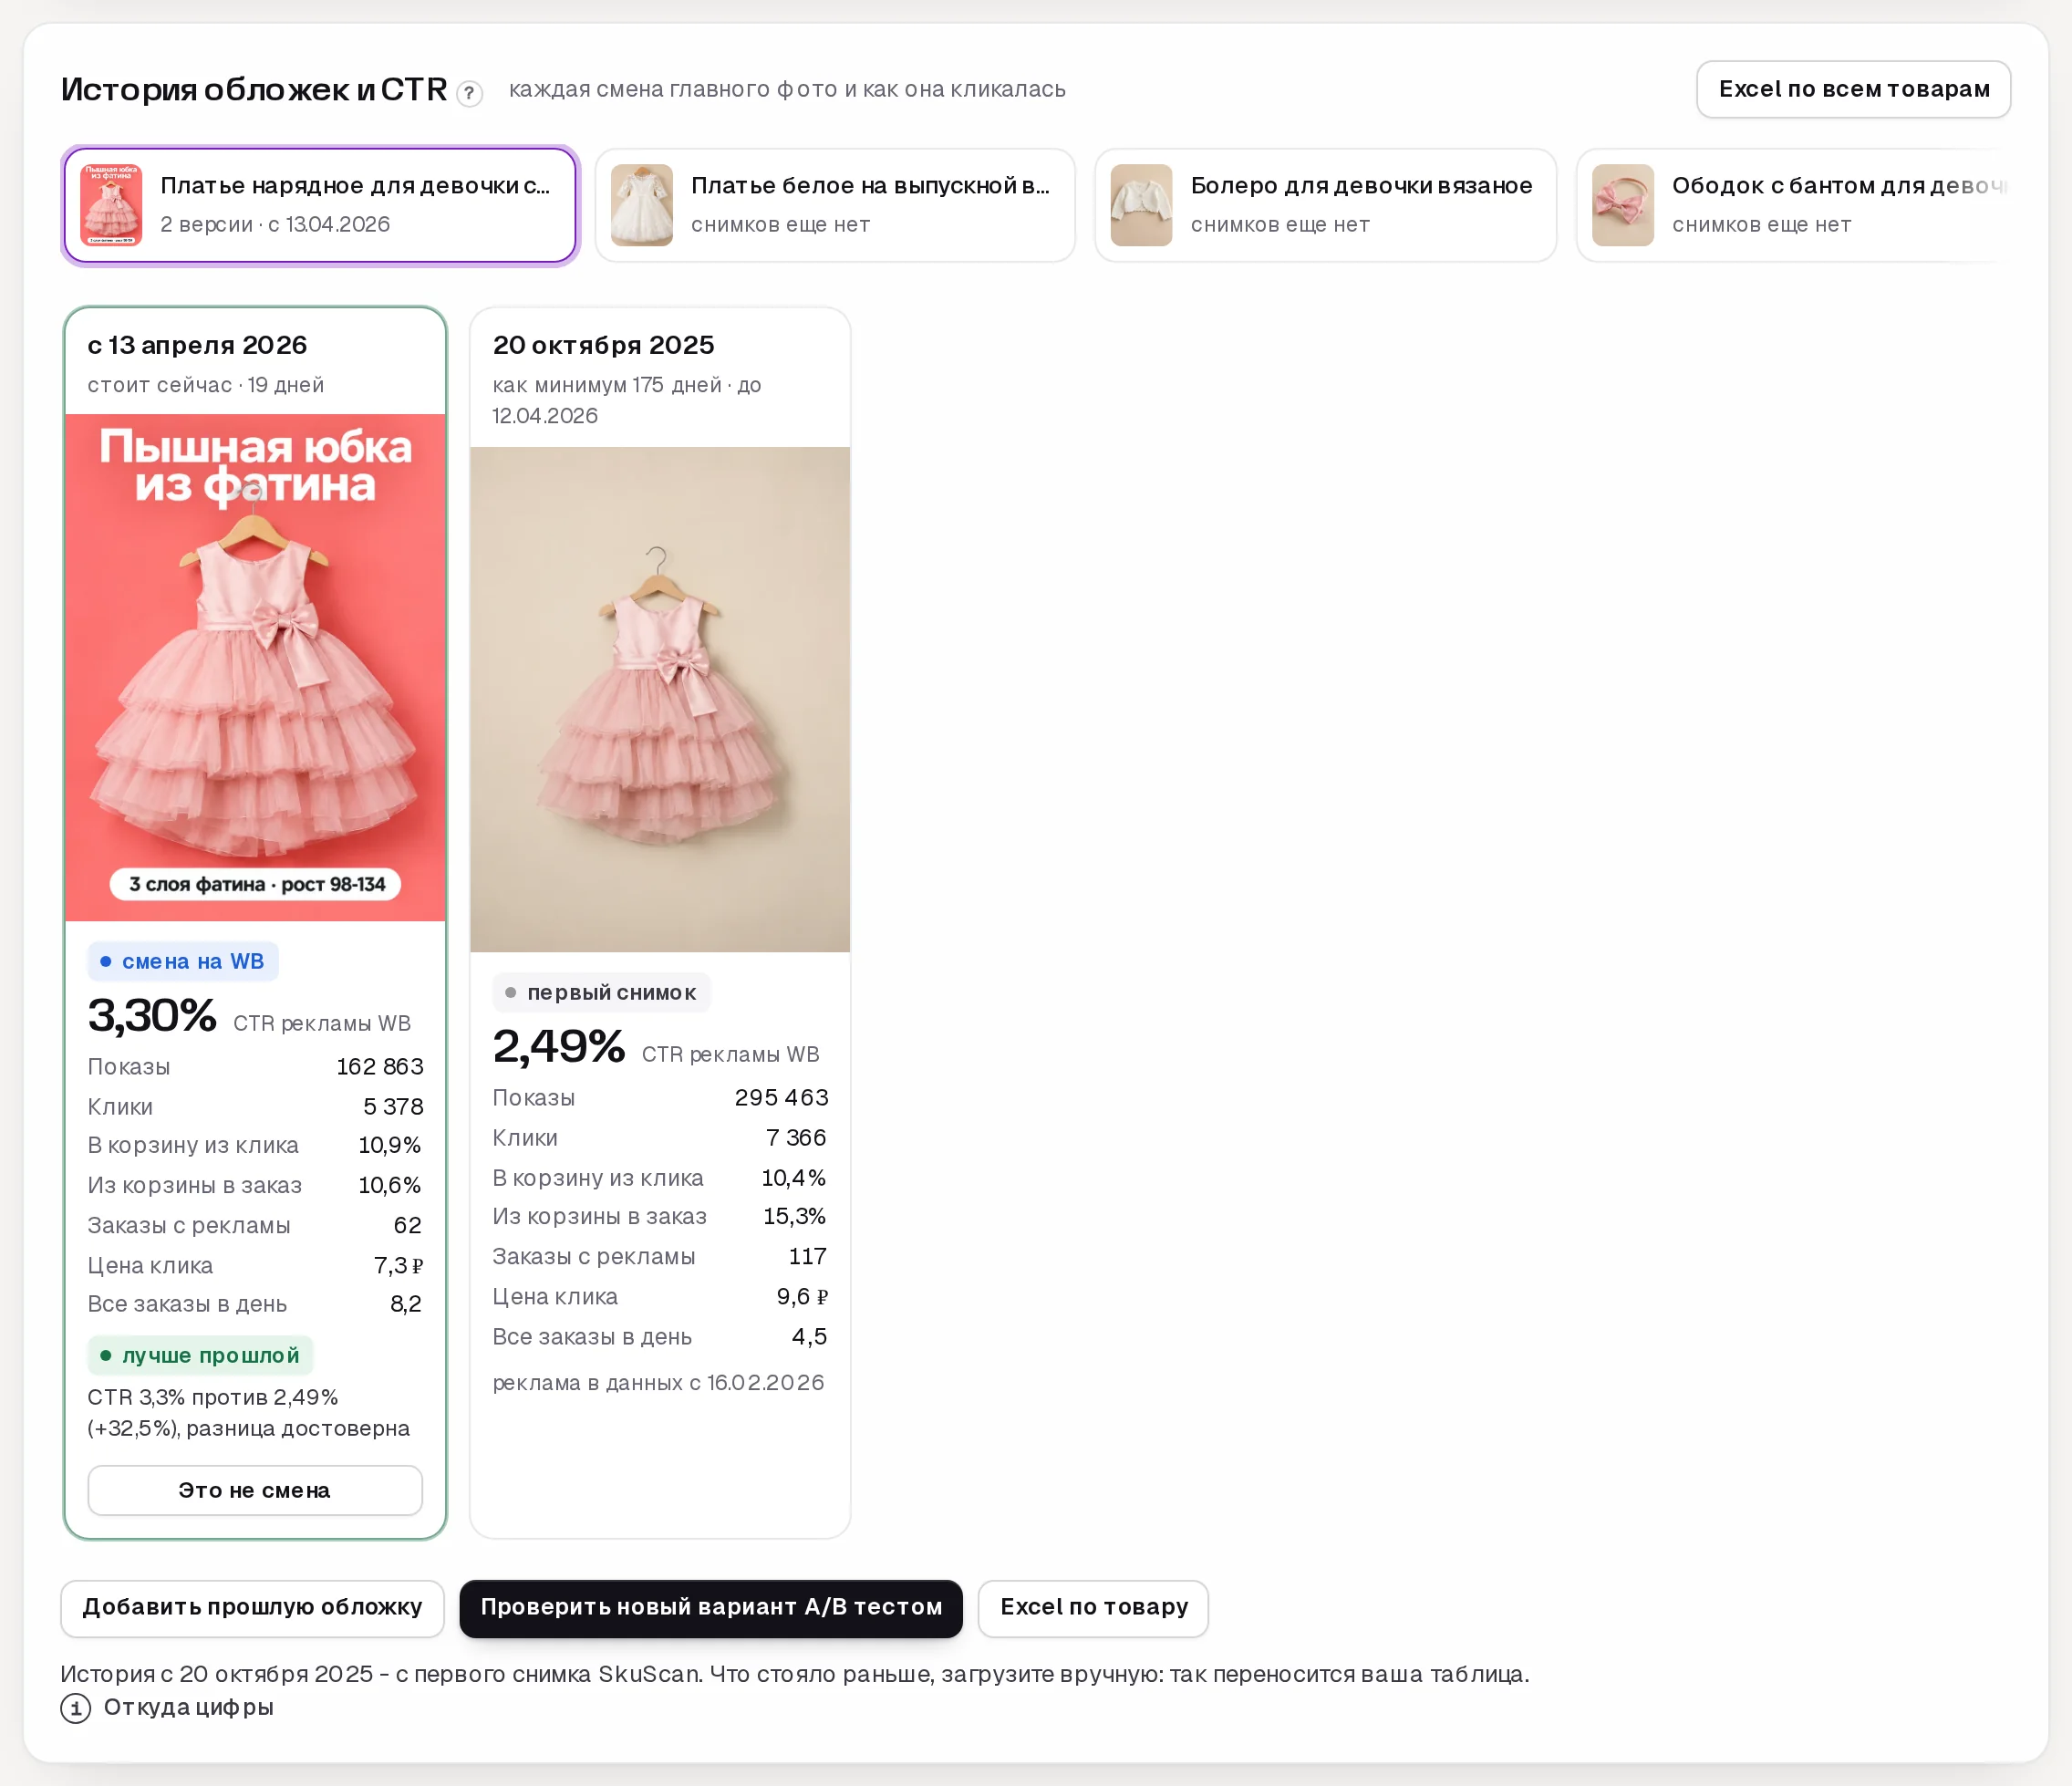Open red Пышная юбка из фатина cover
The height and width of the screenshot is (1786, 2072).
point(255,668)
